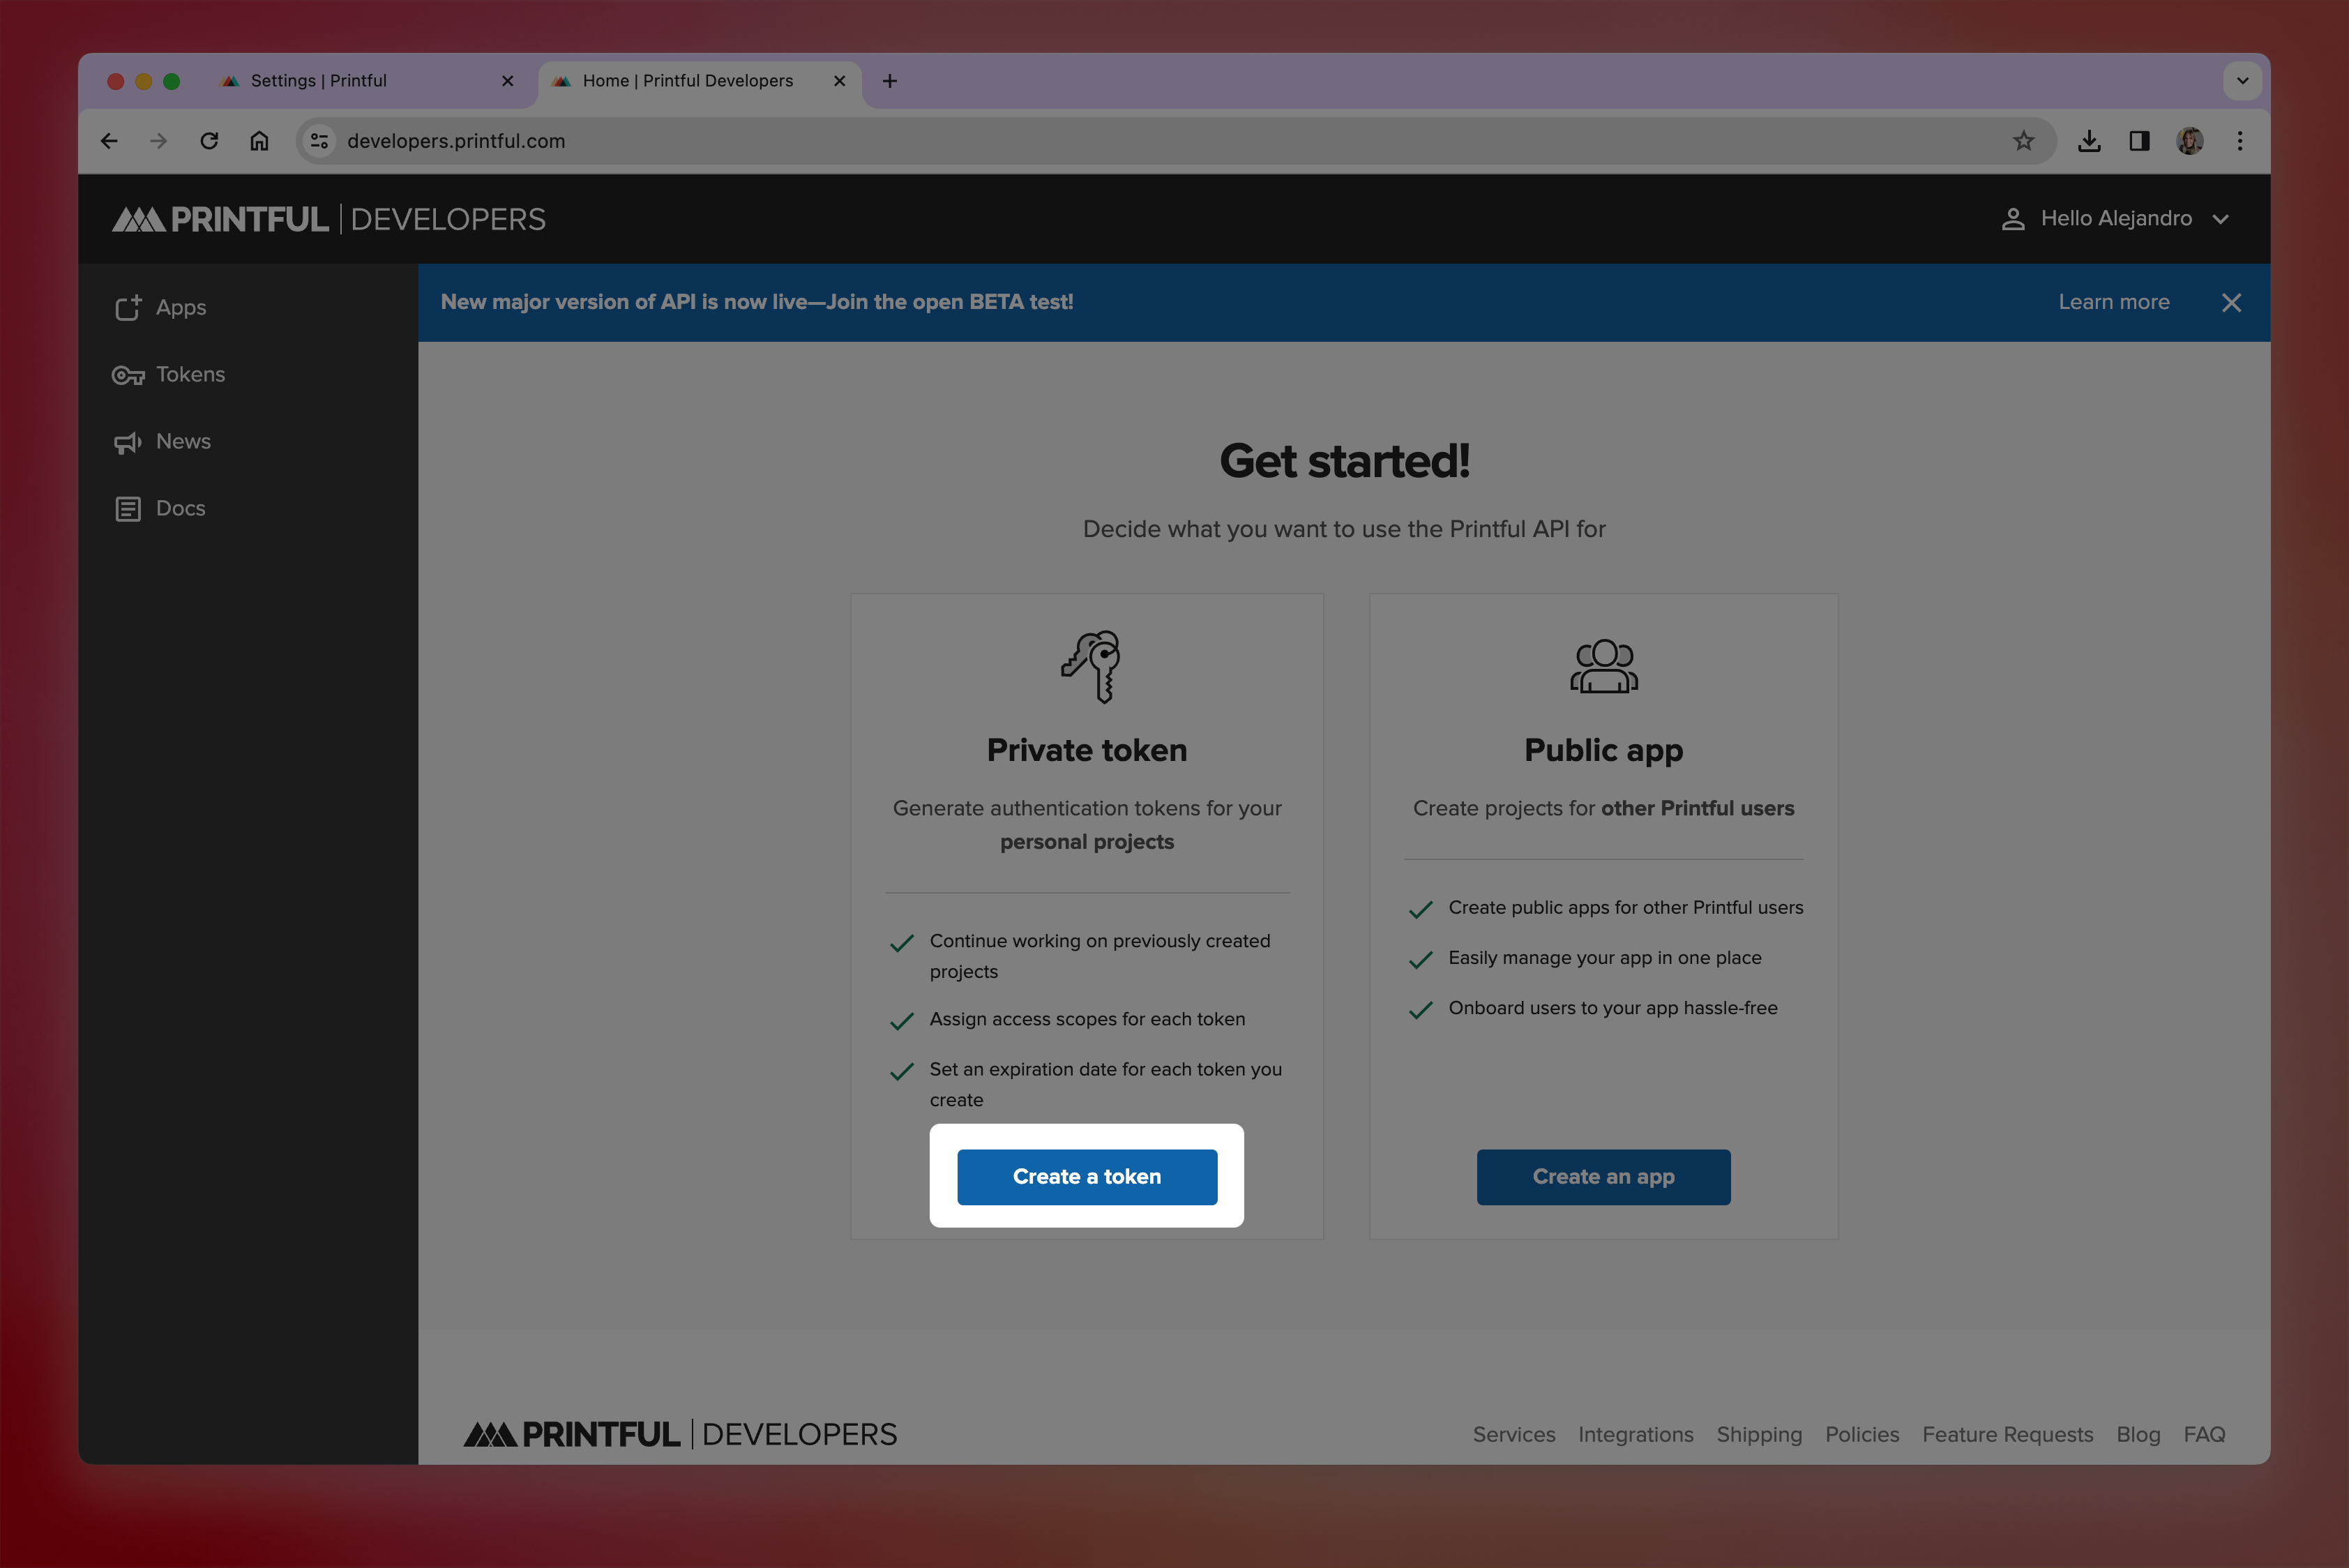This screenshot has width=2349, height=1568.
Task: Click the browser home icon
Action: [259, 141]
